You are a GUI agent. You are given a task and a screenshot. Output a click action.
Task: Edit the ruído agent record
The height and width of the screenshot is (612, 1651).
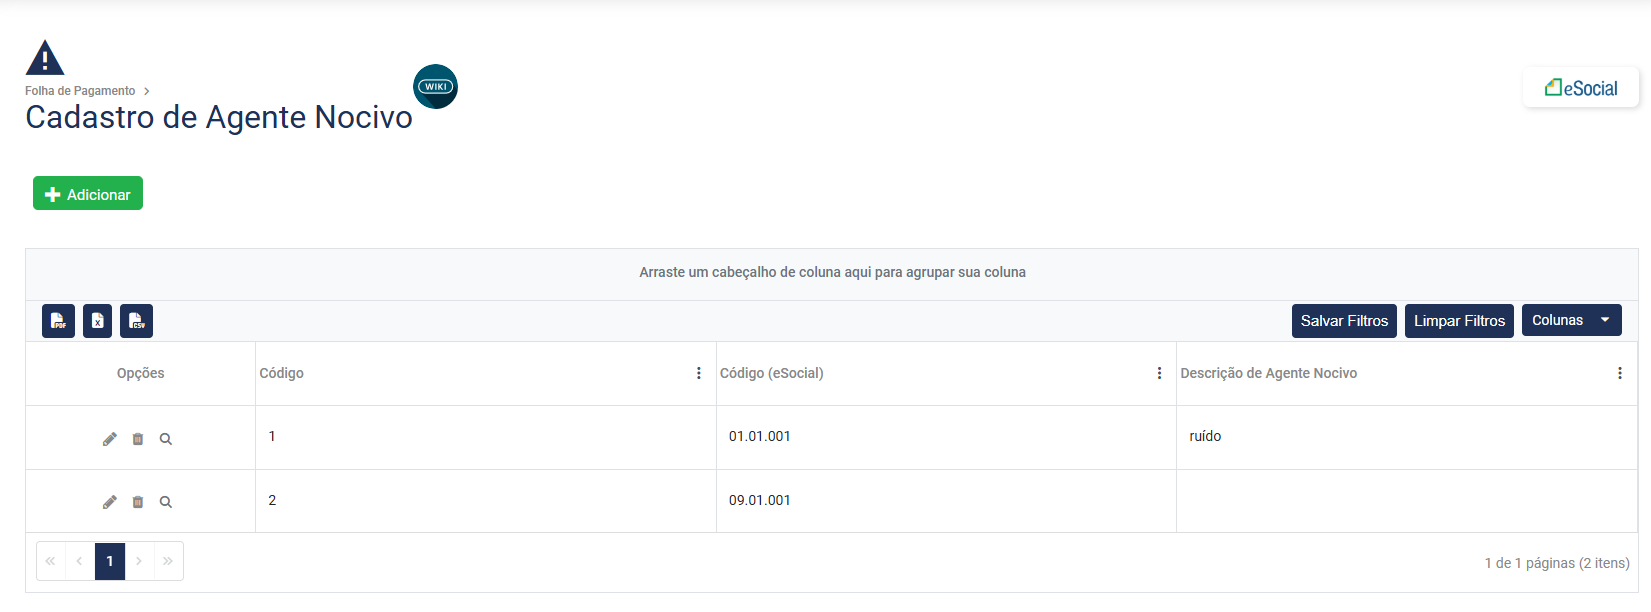pos(110,439)
